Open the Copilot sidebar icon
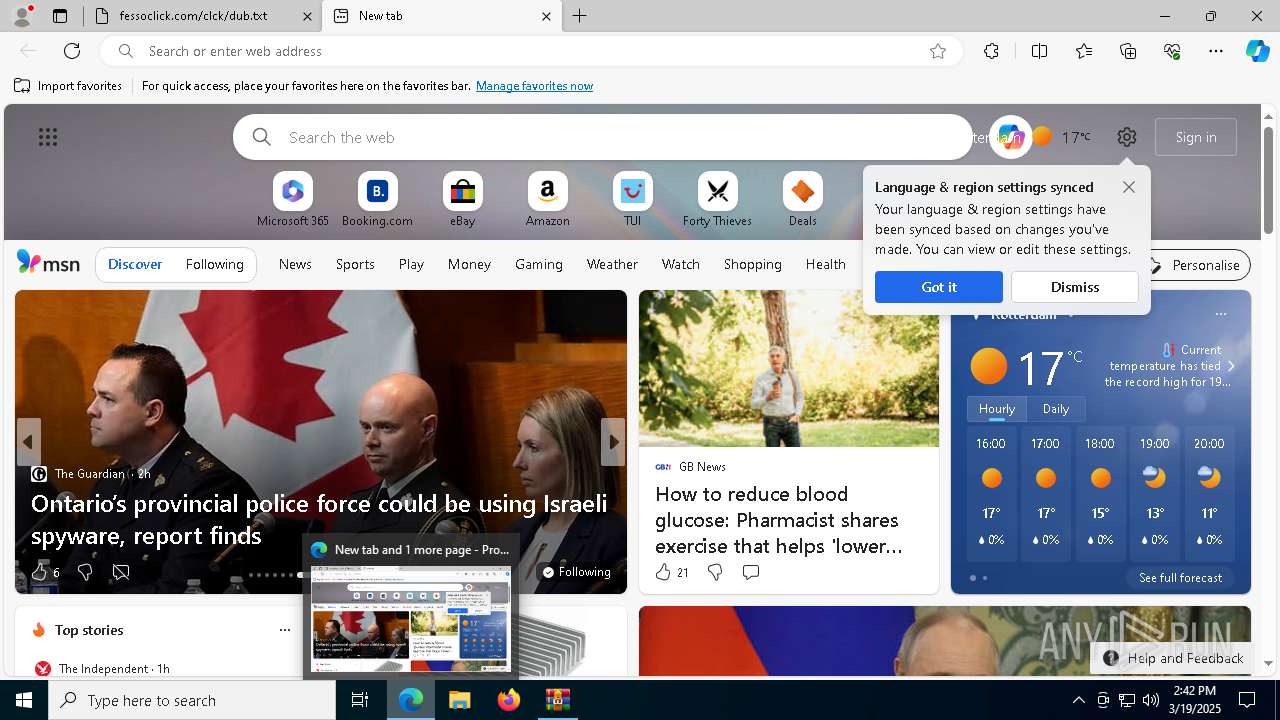Image resolution: width=1280 pixels, height=720 pixels. pos(1257,51)
